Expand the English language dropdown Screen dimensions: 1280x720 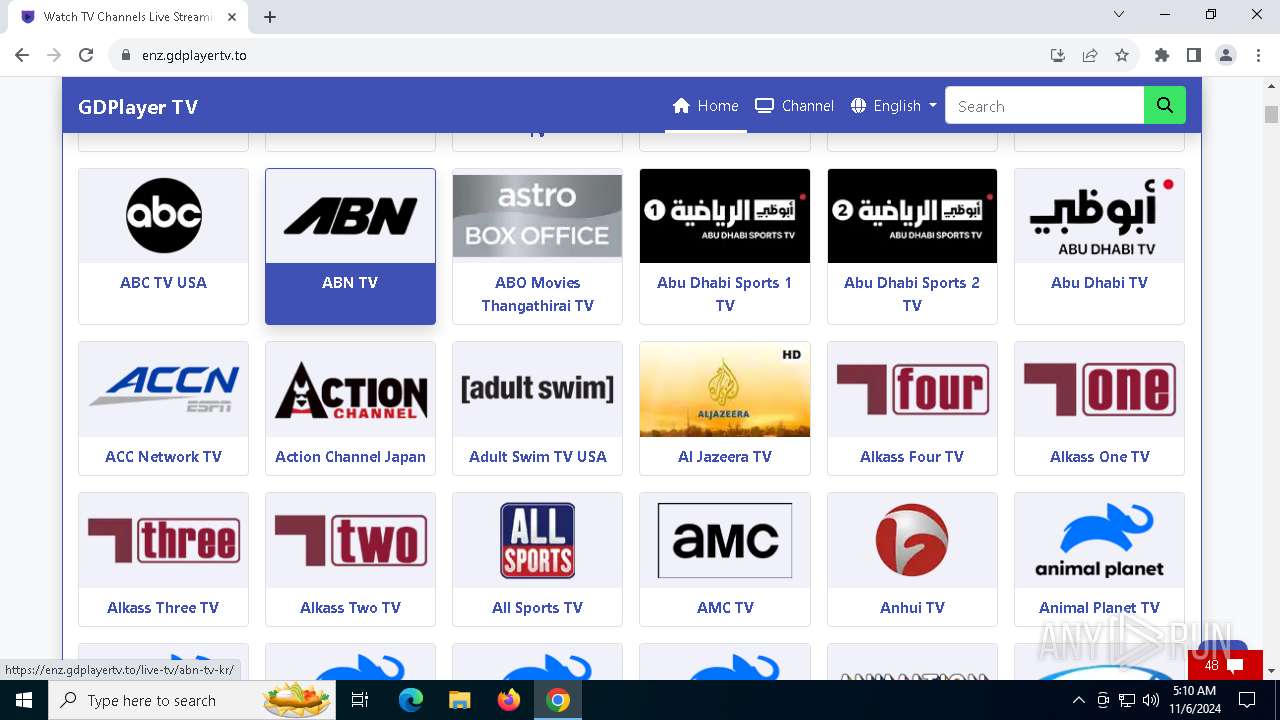(894, 106)
